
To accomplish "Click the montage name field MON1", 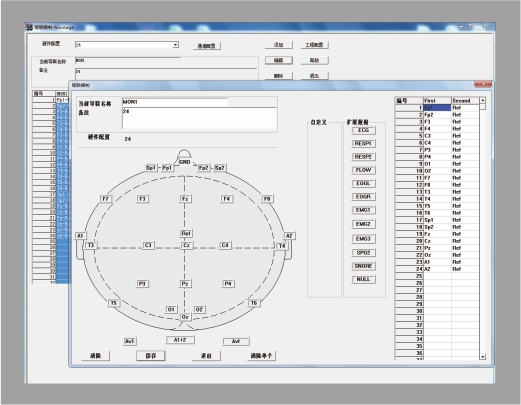I will [175, 102].
